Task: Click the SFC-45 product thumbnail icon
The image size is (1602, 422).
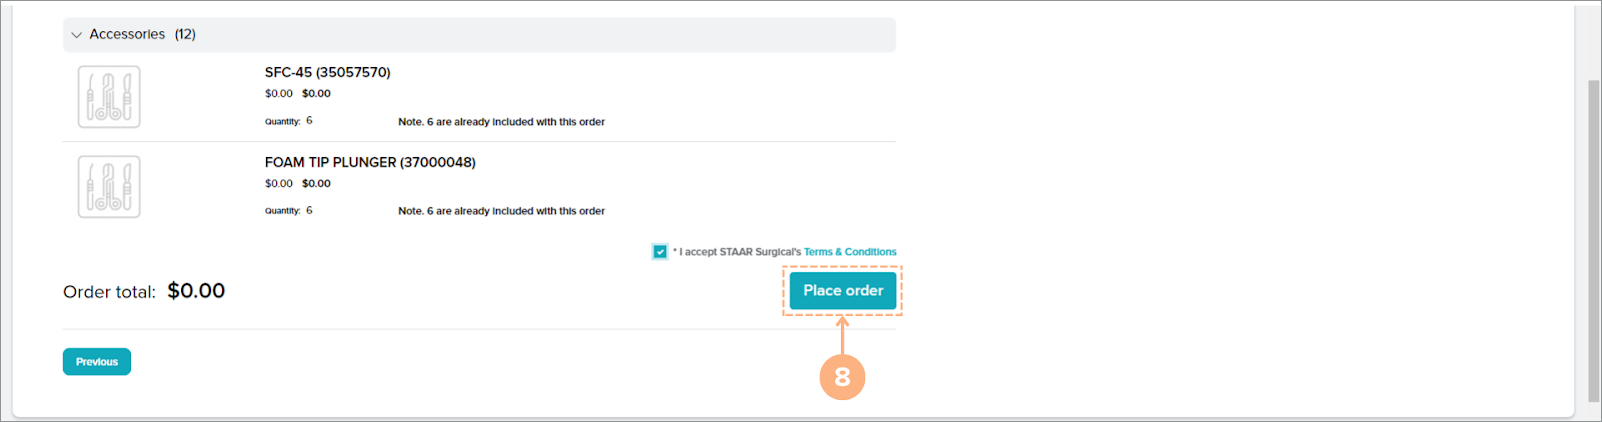Action: pyautogui.click(x=109, y=97)
